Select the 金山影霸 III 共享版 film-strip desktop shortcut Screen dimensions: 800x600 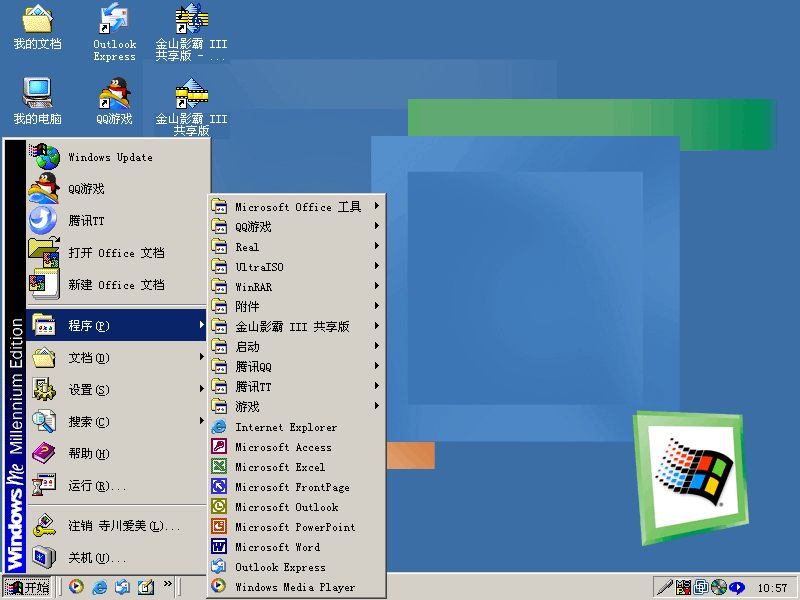(191, 106)
